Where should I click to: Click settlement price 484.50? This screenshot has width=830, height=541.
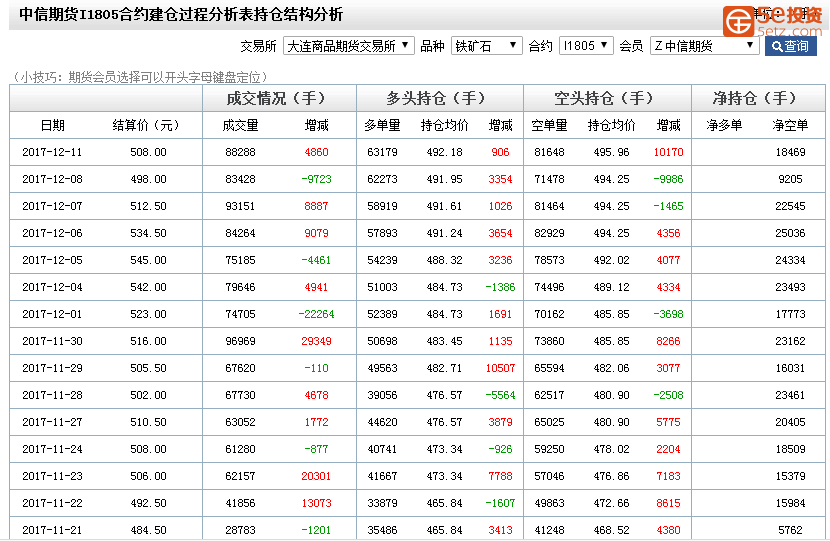(148, 530)
